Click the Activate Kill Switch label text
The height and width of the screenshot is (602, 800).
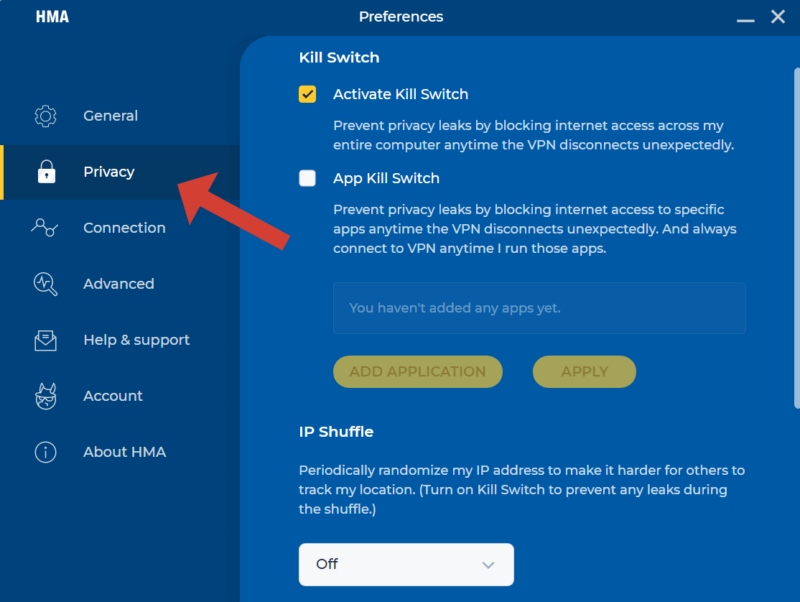[401, 94]
